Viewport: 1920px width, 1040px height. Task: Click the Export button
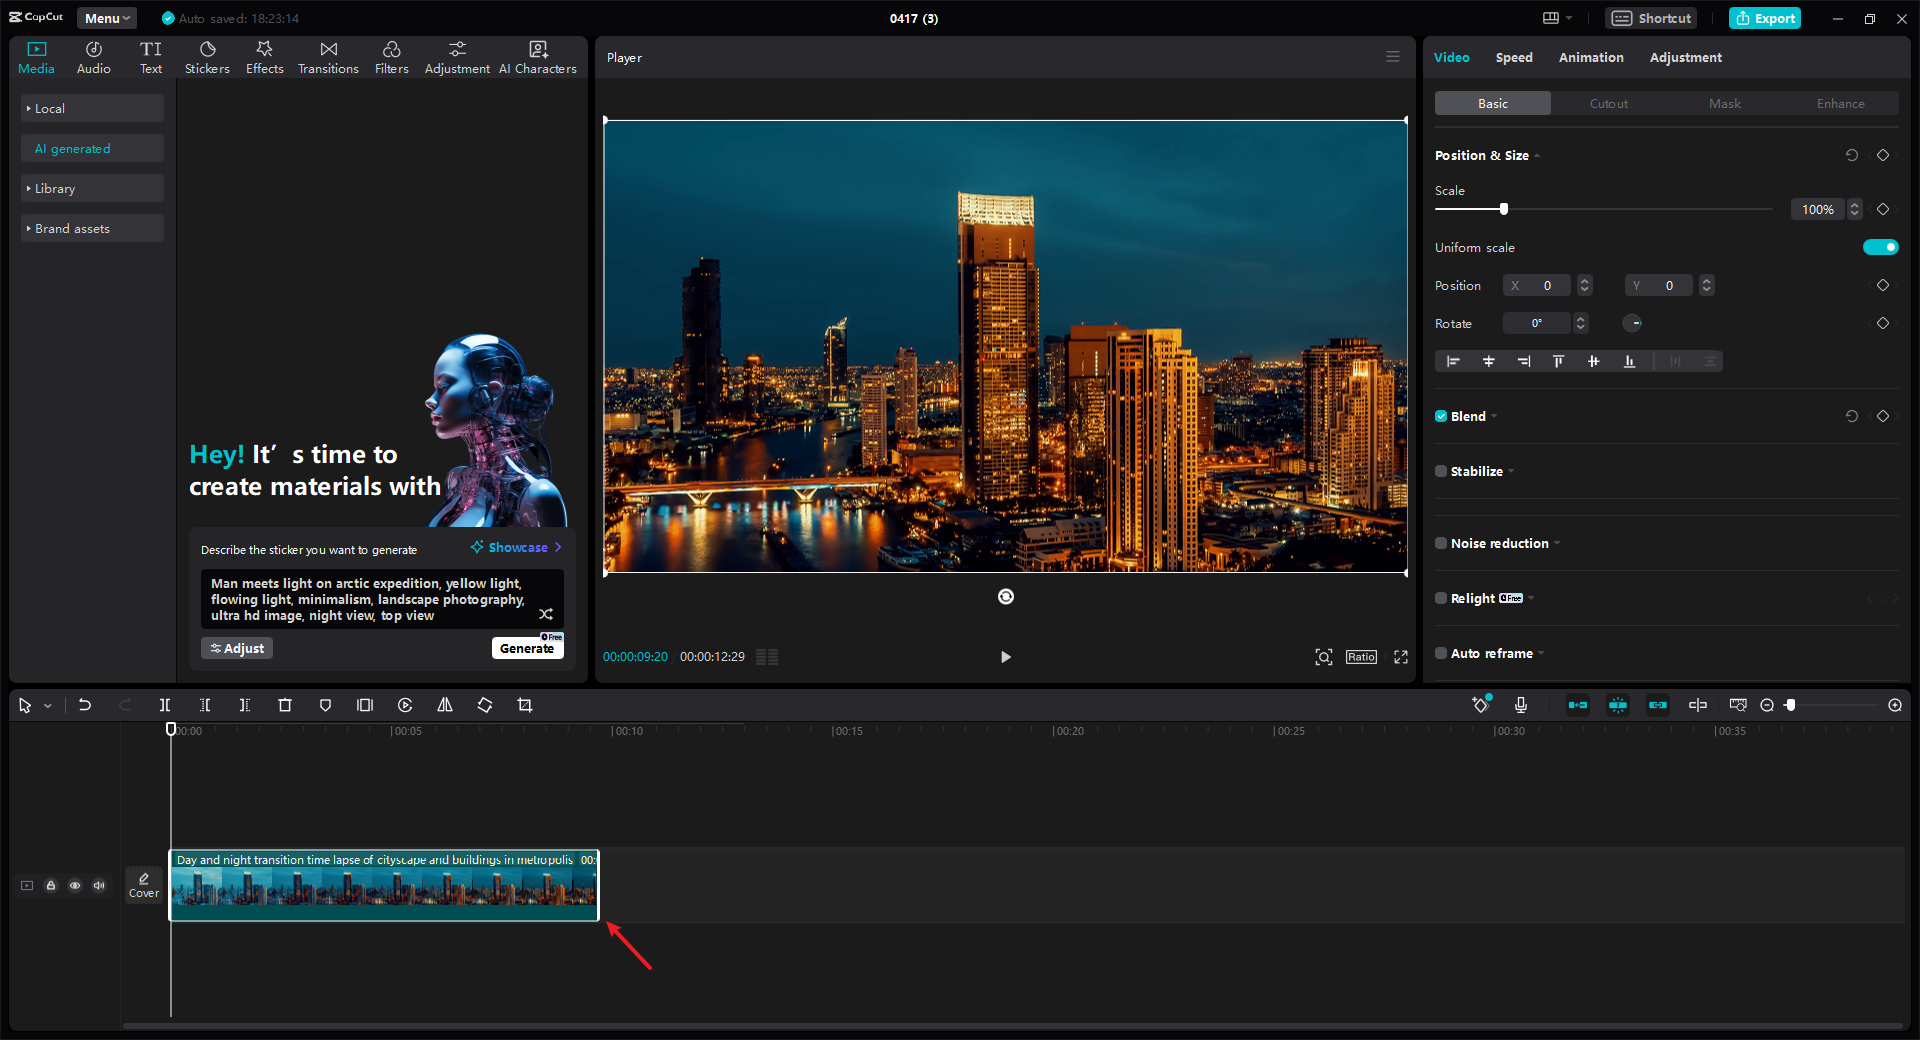click(x=1764, y=18)
